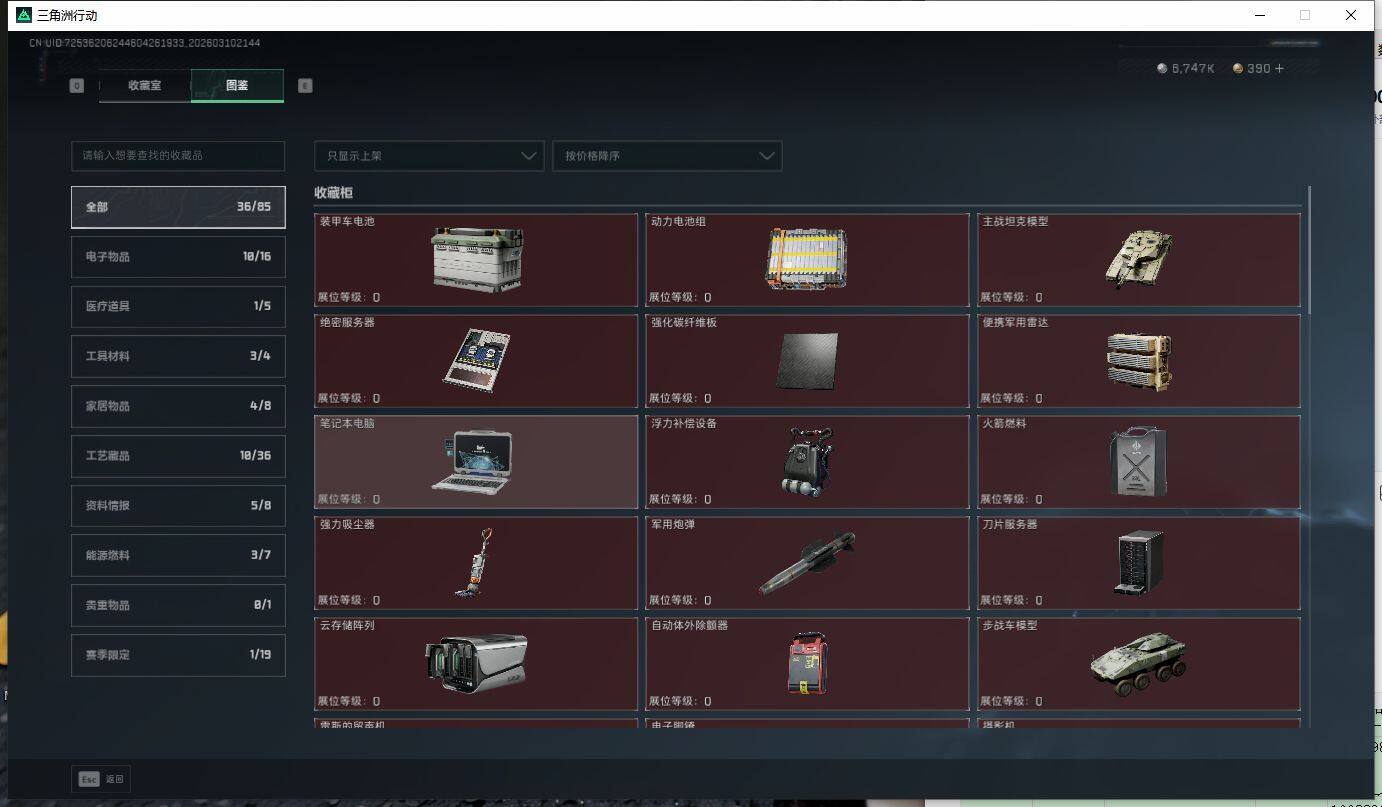Filter by the 资料情报 category
The height and width of the screenshot is (807, 1382).
tap(178, 506)
